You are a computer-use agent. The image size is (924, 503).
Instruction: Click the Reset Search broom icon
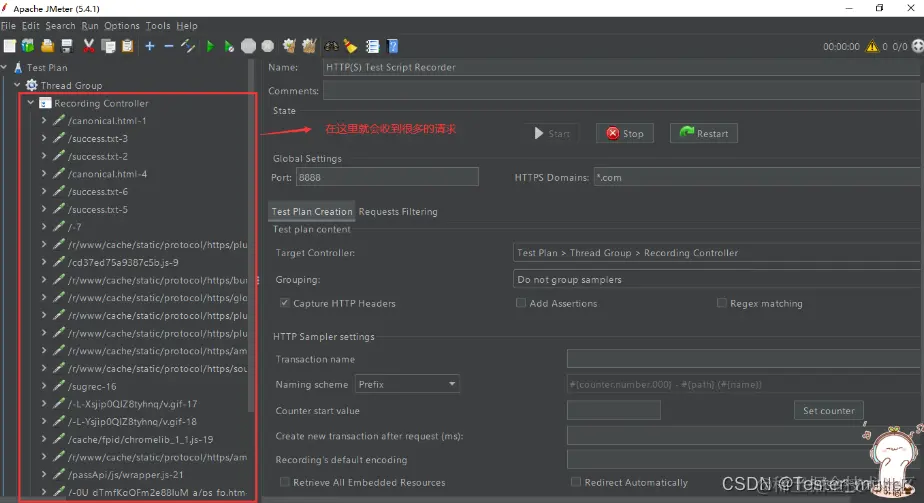(351, 46)
